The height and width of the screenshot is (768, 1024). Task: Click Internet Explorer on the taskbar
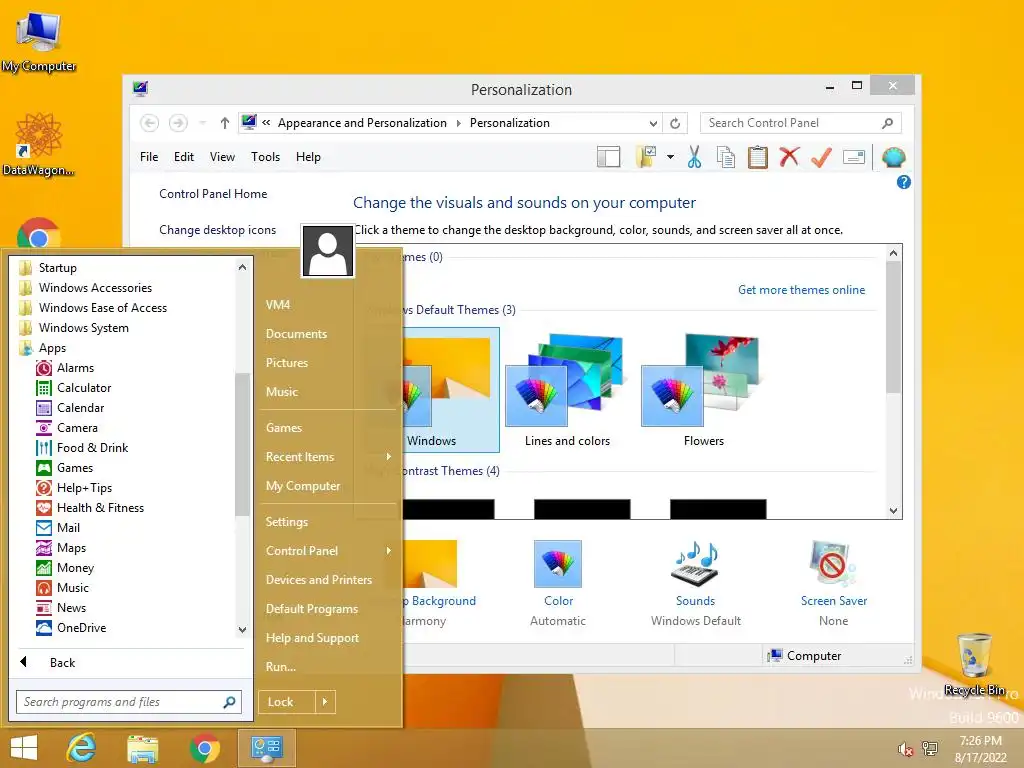click(82, 748)
